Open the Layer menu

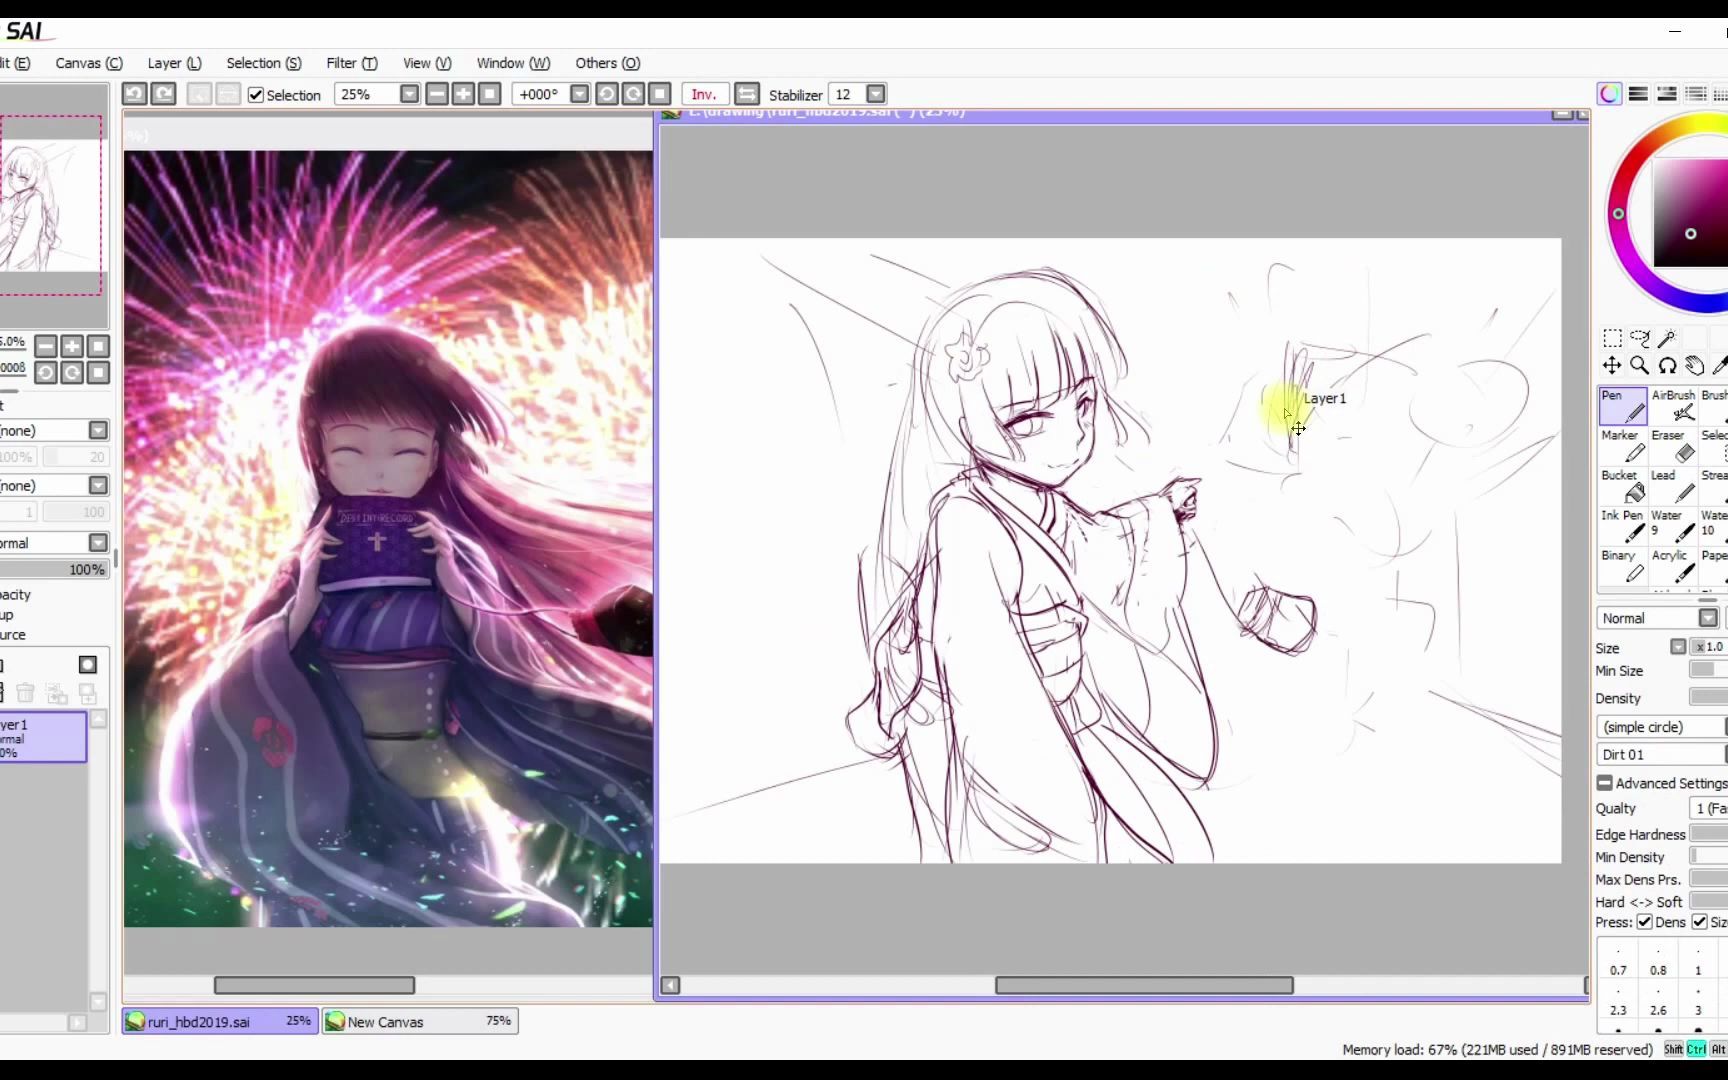(x=175, y=63)
